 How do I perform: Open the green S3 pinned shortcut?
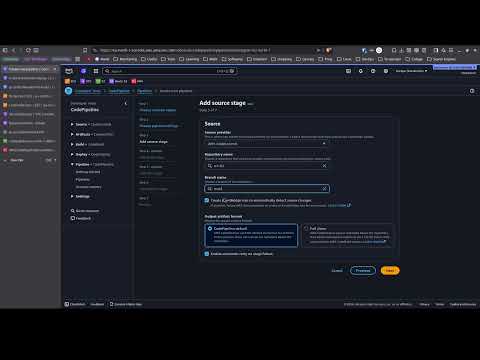100,81
